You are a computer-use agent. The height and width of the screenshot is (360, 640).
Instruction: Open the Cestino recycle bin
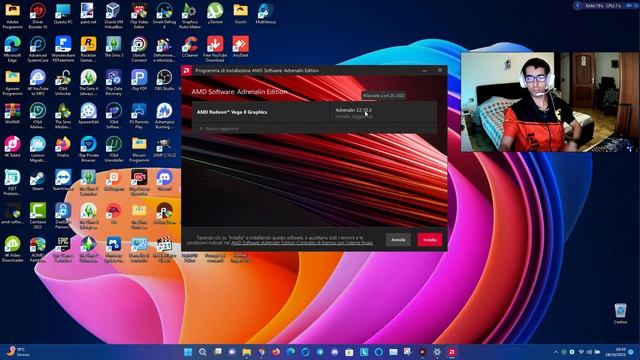[620, 313]
